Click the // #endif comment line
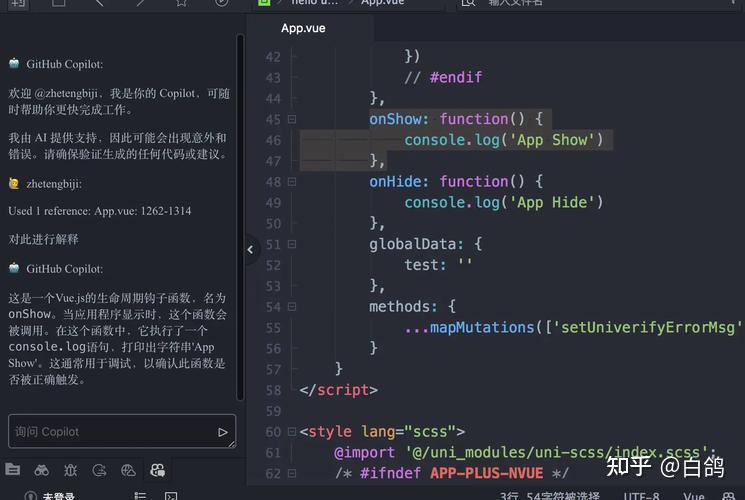745x500 pixels. coord(443,77)
